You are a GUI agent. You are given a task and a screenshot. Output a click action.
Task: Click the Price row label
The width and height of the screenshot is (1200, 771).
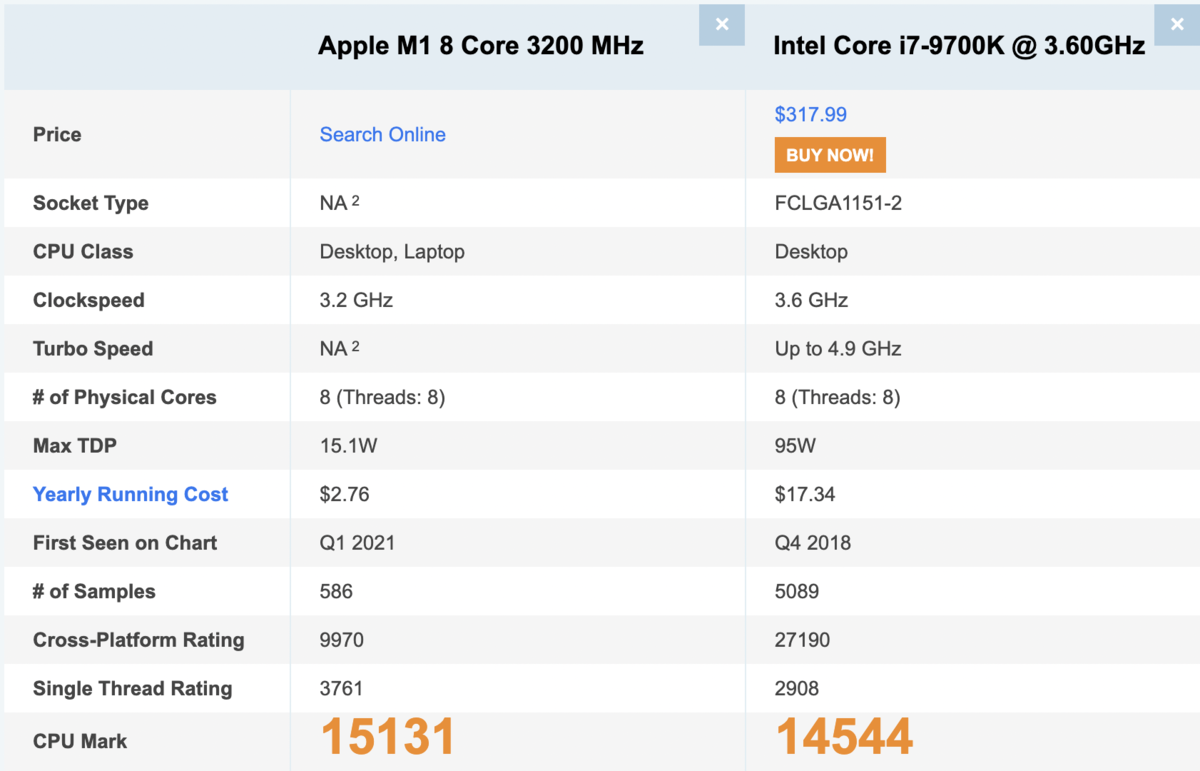(57, 134)
